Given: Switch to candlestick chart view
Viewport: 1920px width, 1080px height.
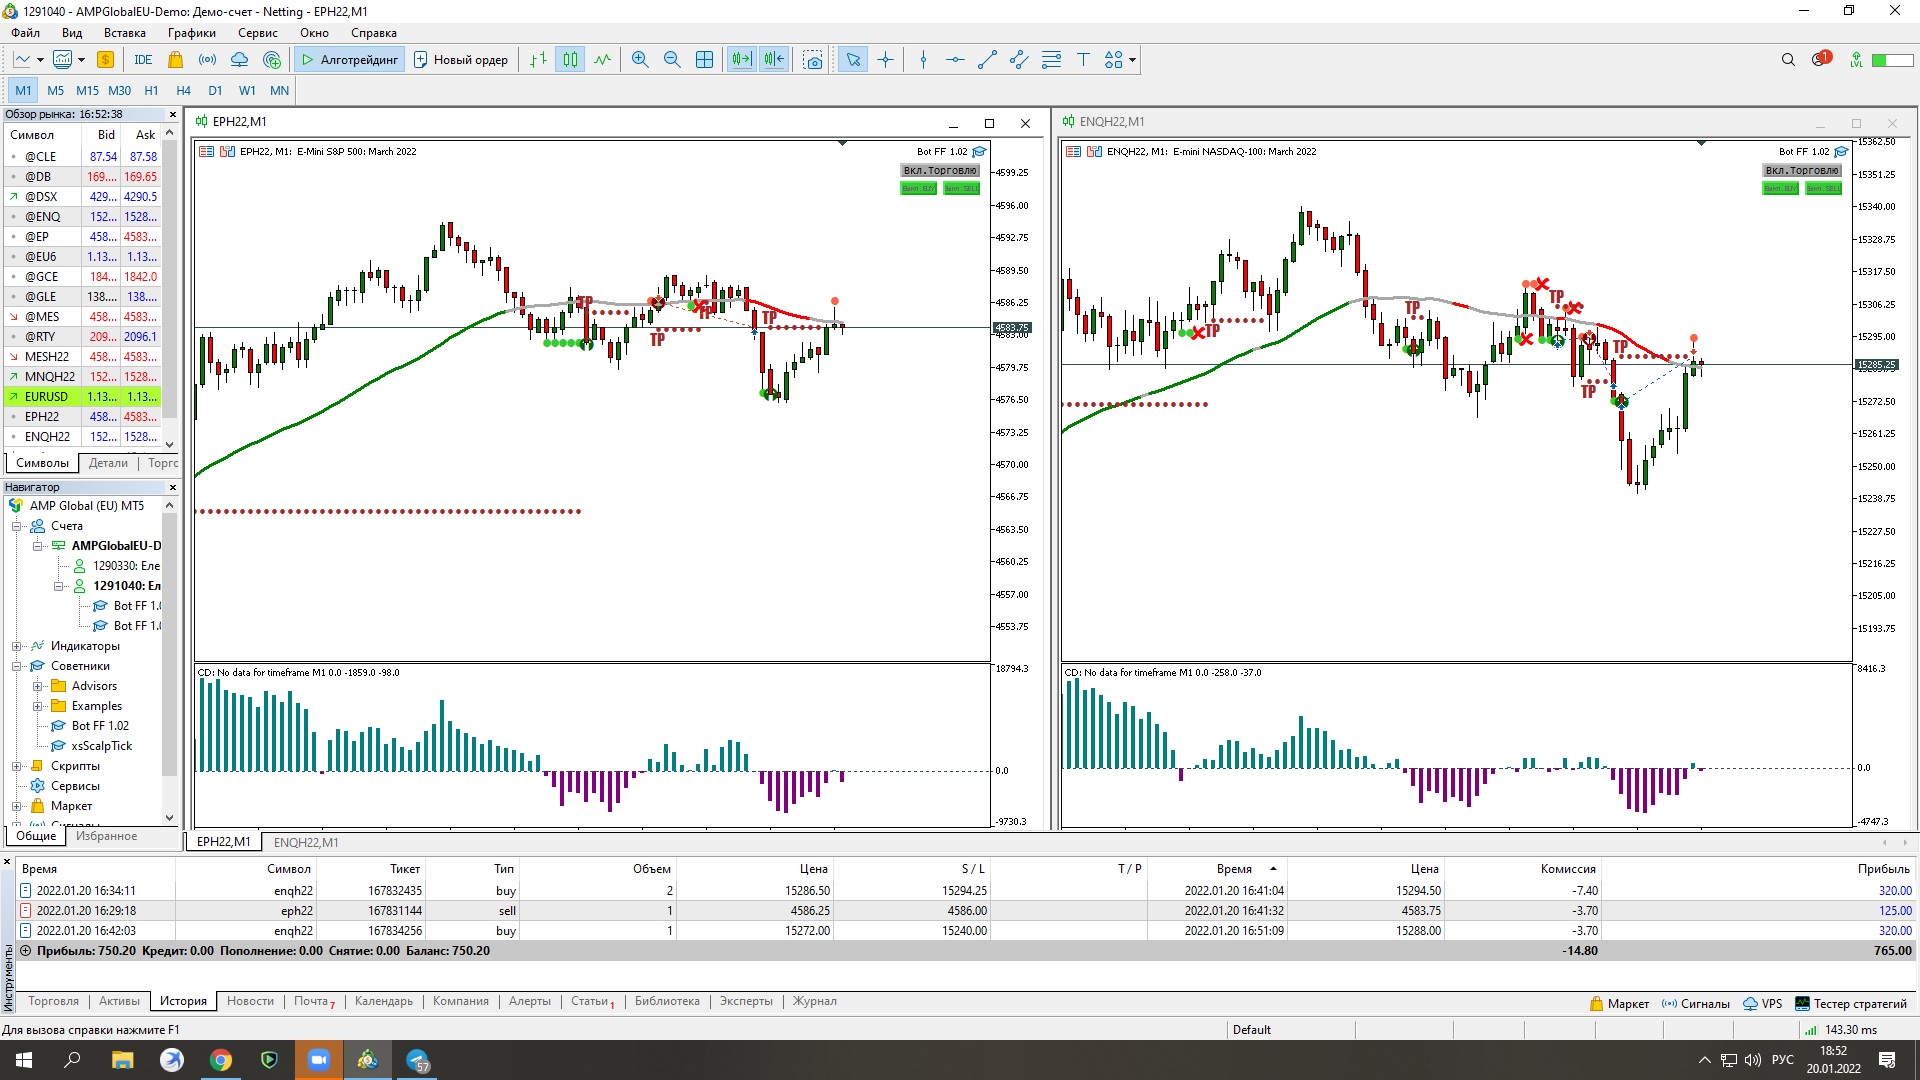Looking at the screenshot, I should pos(570,60).
